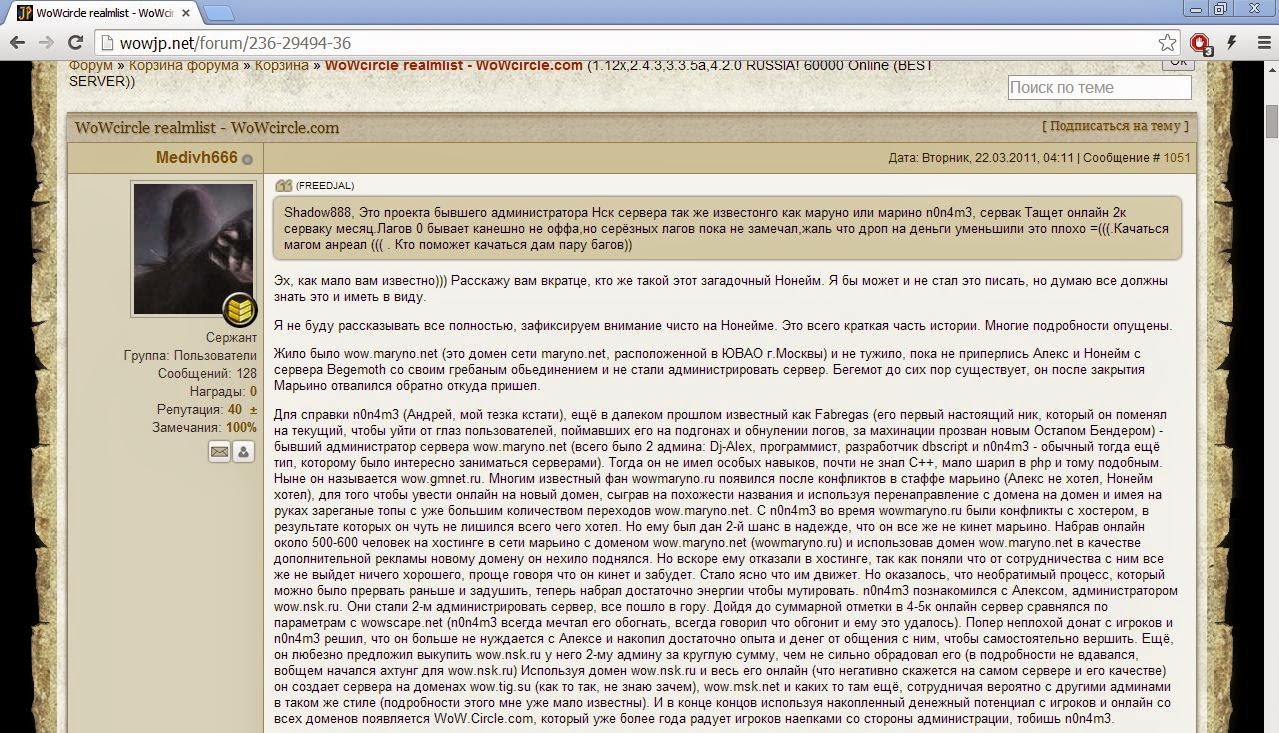1279x733 pixels.
Task: Go forward in browser history
Action: point(46,43)
